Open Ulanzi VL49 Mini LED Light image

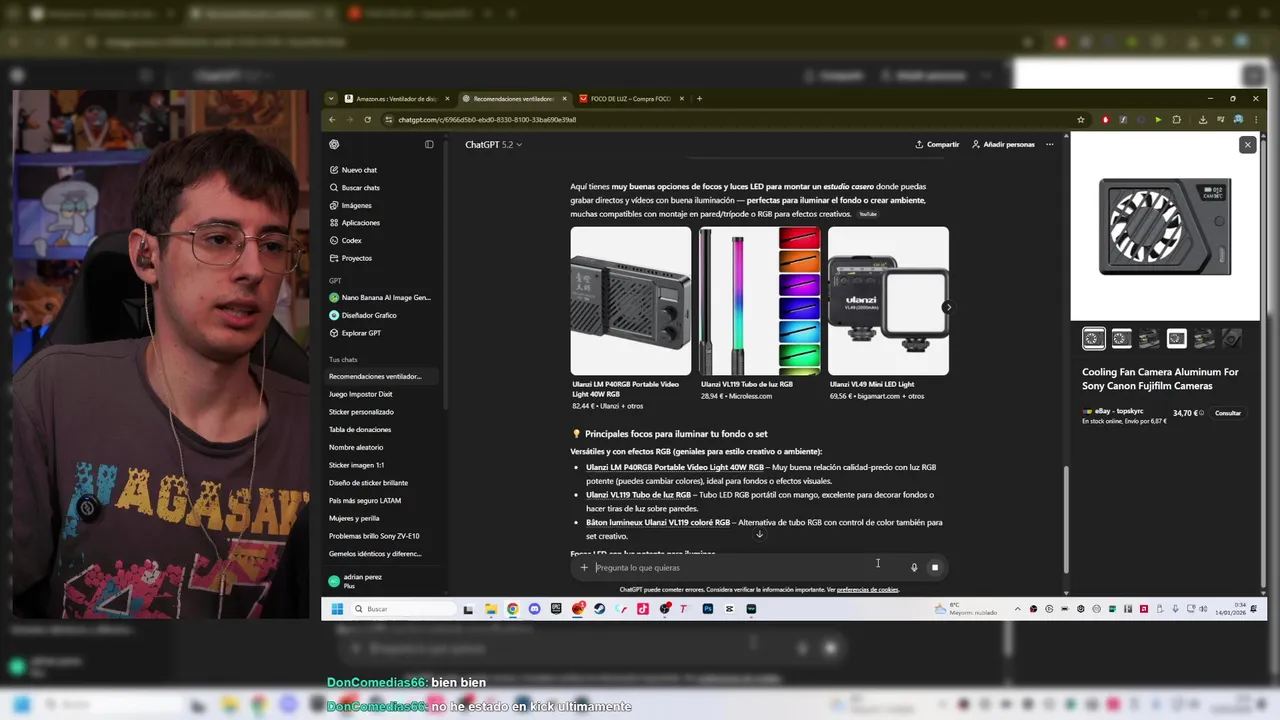tap(888, 301)
